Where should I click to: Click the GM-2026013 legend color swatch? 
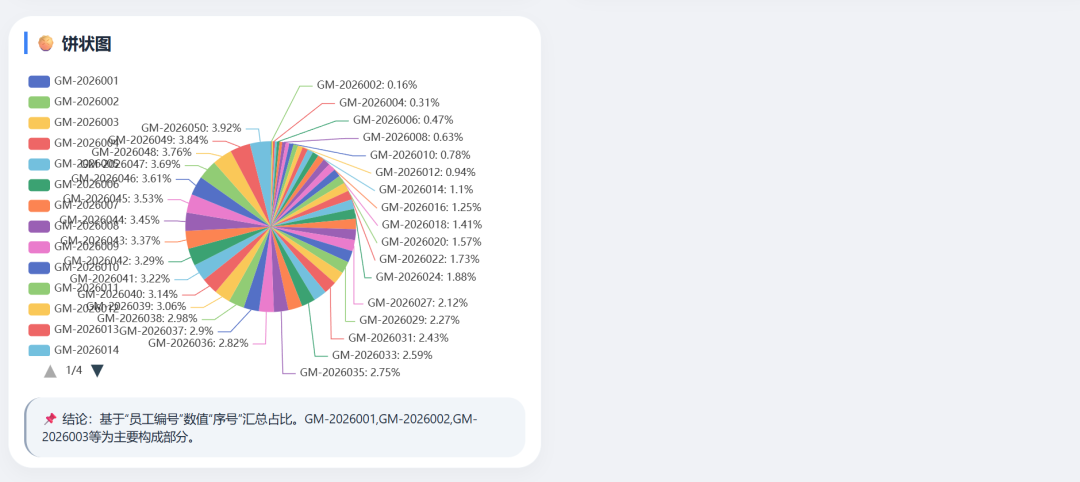click(39, 329)
